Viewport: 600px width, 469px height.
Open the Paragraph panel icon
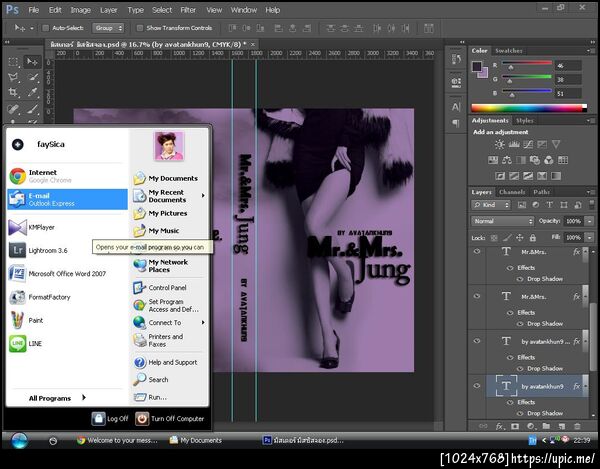click(x=456, y=123)
